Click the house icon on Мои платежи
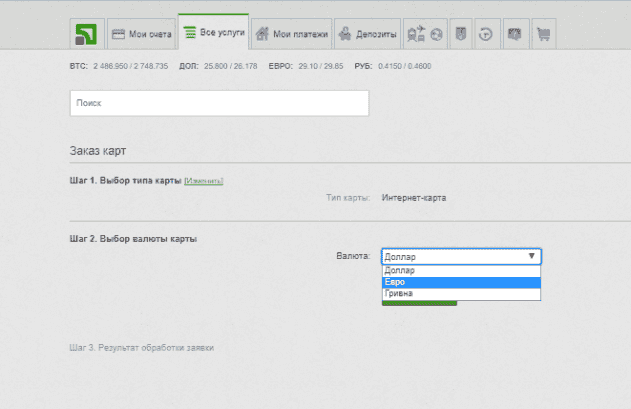This screenshot has width=631, height=409. coord(263,34)
